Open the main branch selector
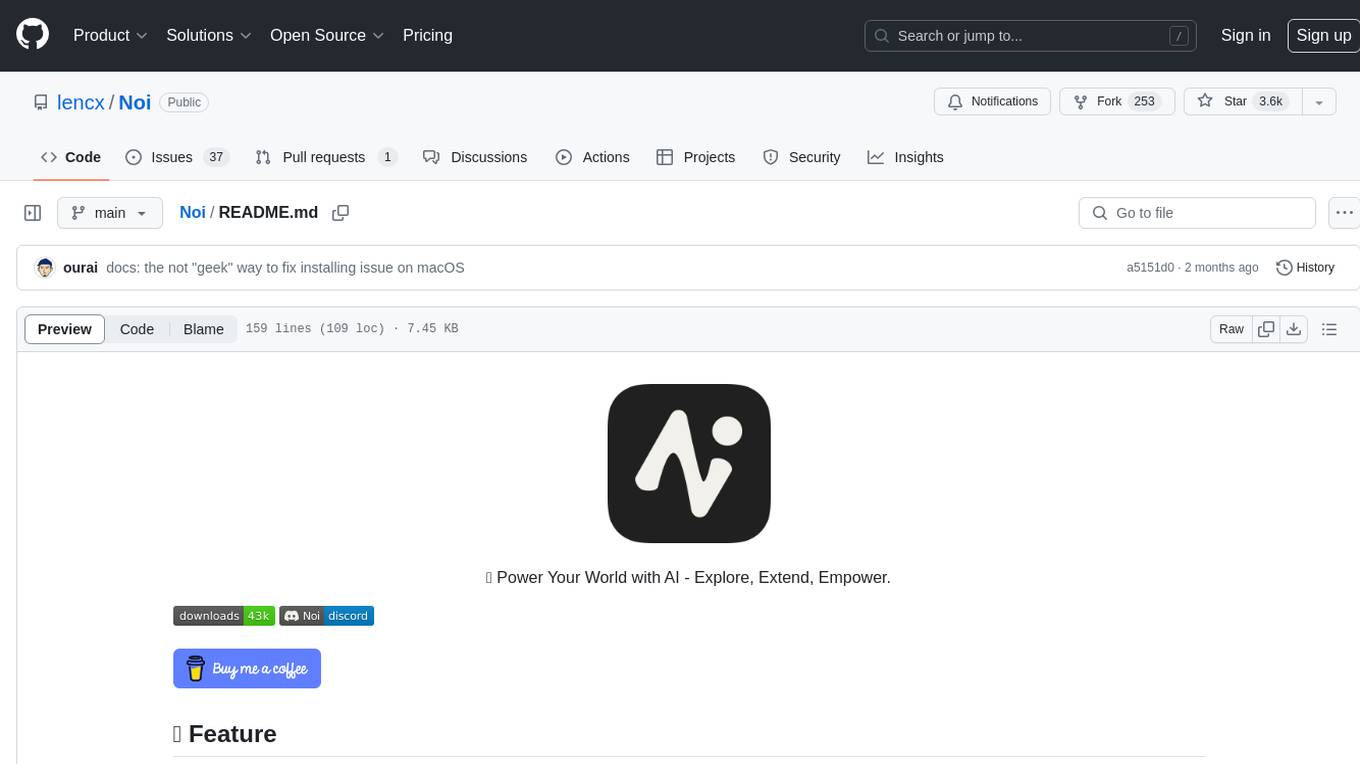The width and height of the screenshot is (1360, 764). tap(110, 213)
